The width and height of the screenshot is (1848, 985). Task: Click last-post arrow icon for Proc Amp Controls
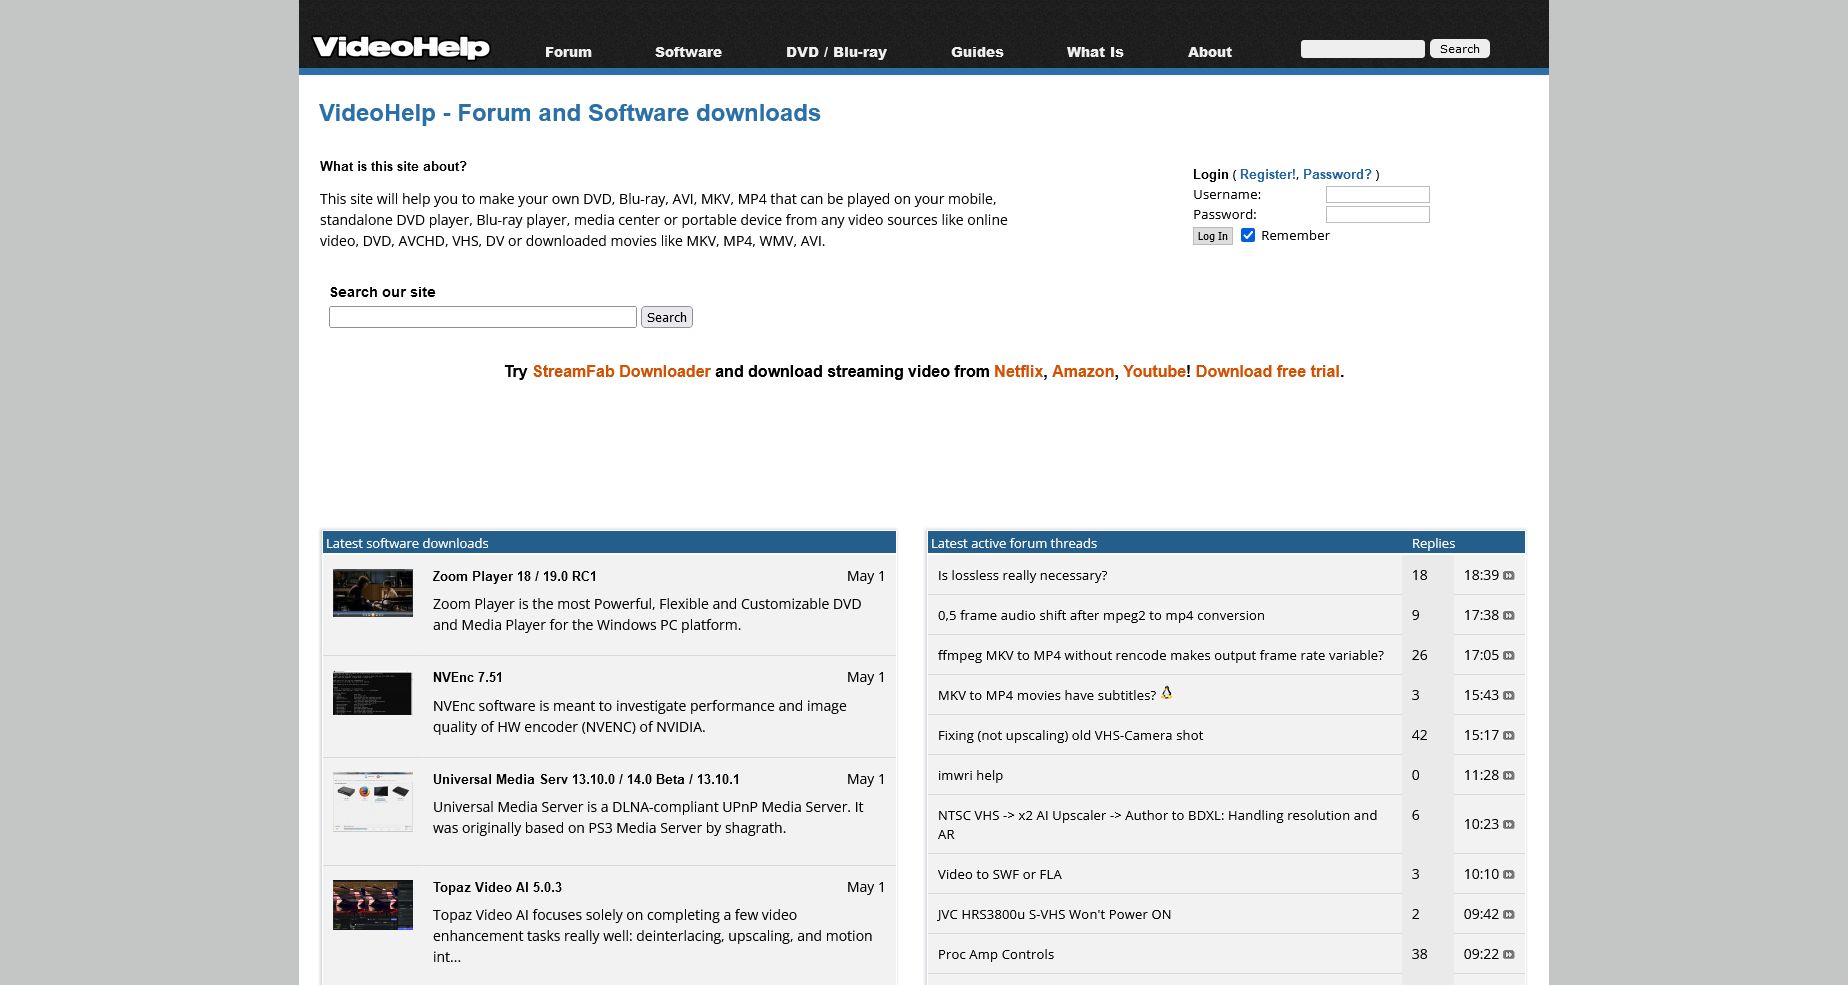tap(1508, 955)
